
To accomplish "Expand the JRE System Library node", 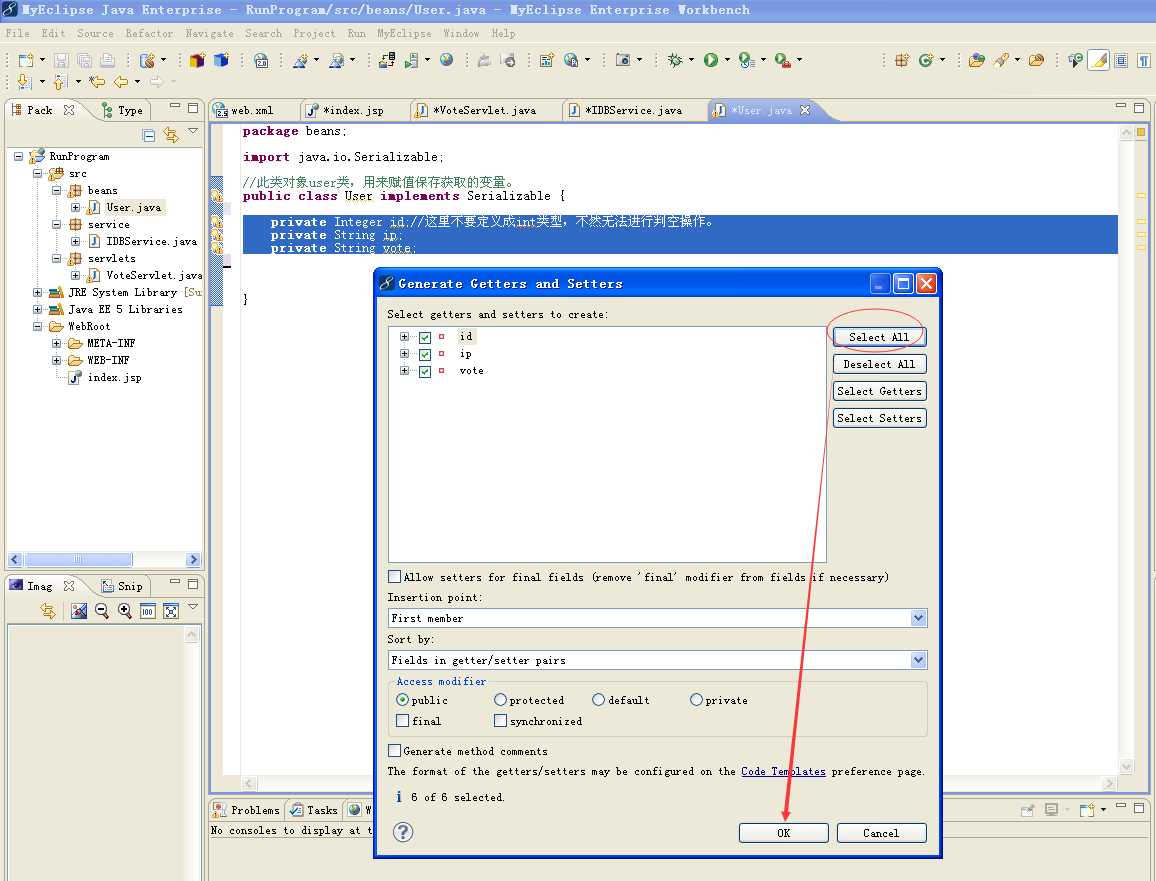I will click(x=37, y=292).
